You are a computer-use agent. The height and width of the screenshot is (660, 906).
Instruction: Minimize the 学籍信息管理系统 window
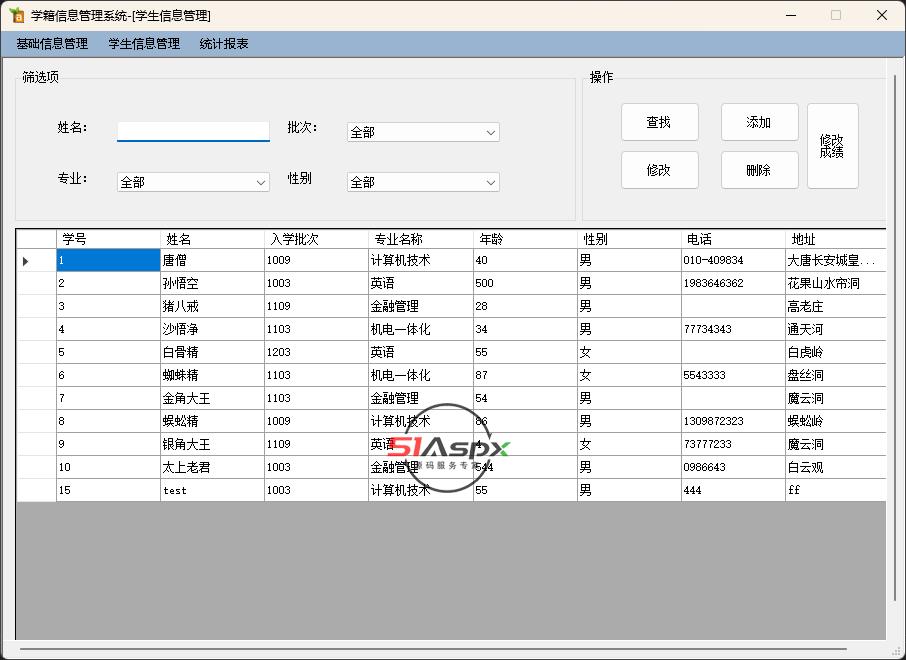point(791,16)
